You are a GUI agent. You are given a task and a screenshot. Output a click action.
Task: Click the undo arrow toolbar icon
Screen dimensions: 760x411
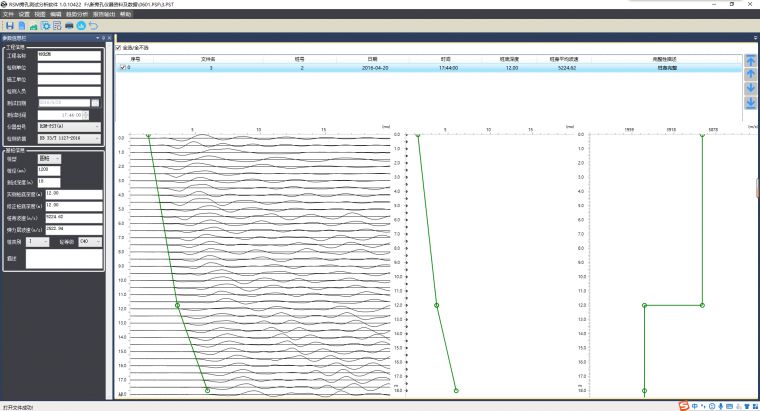click(93, 25)
